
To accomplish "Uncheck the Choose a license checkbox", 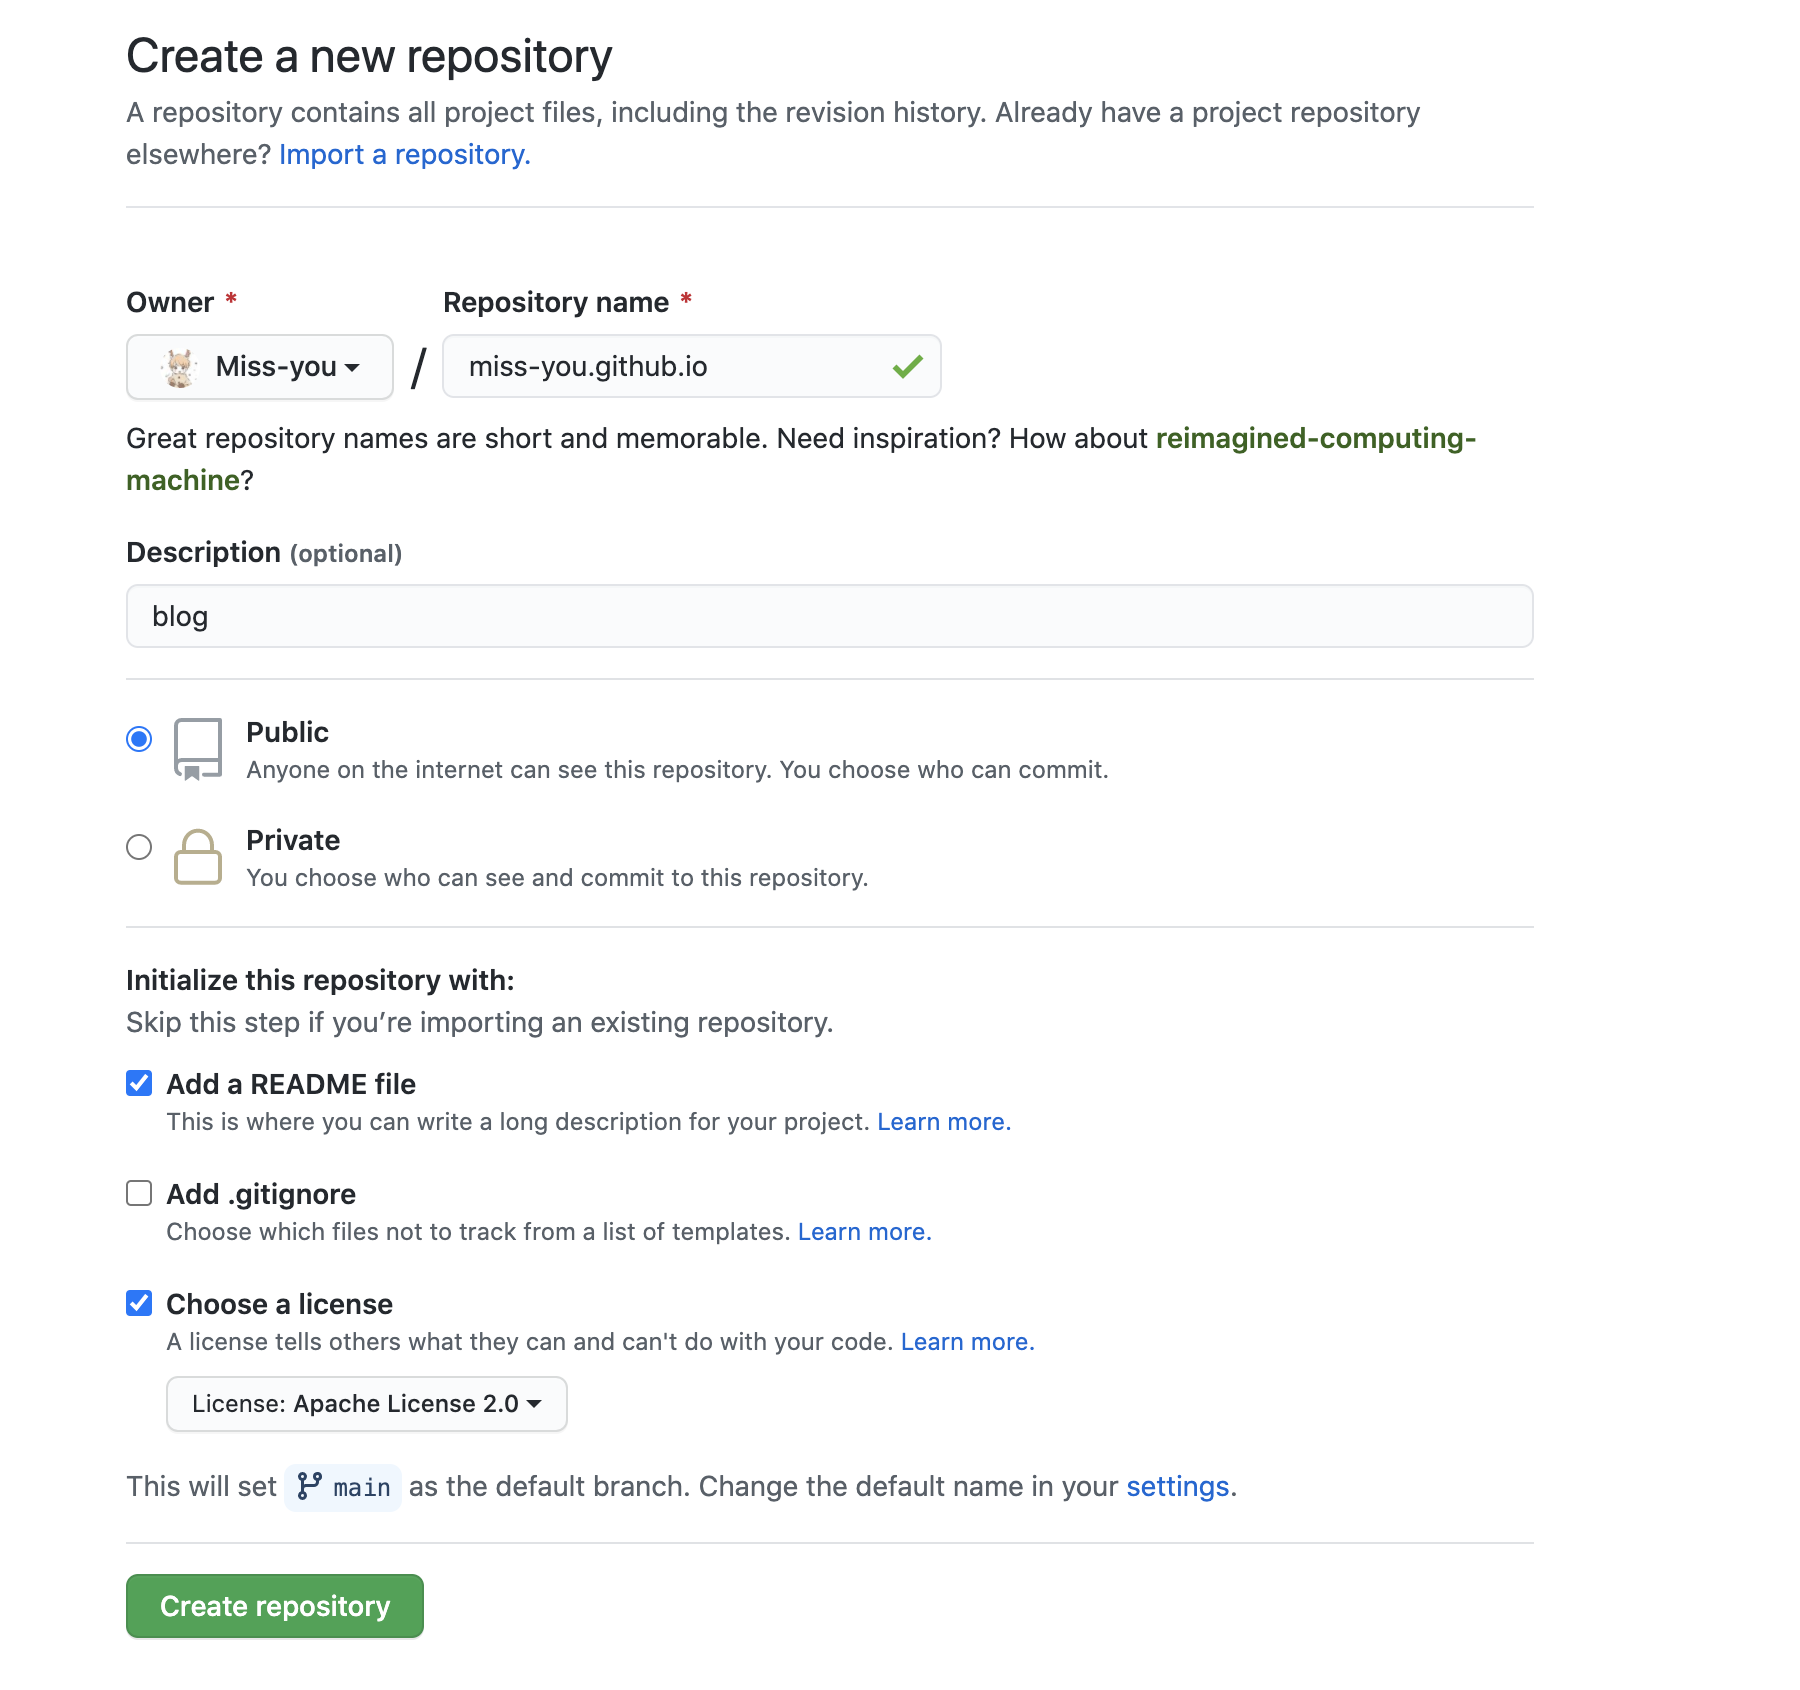I will (x=139, y=1303).
